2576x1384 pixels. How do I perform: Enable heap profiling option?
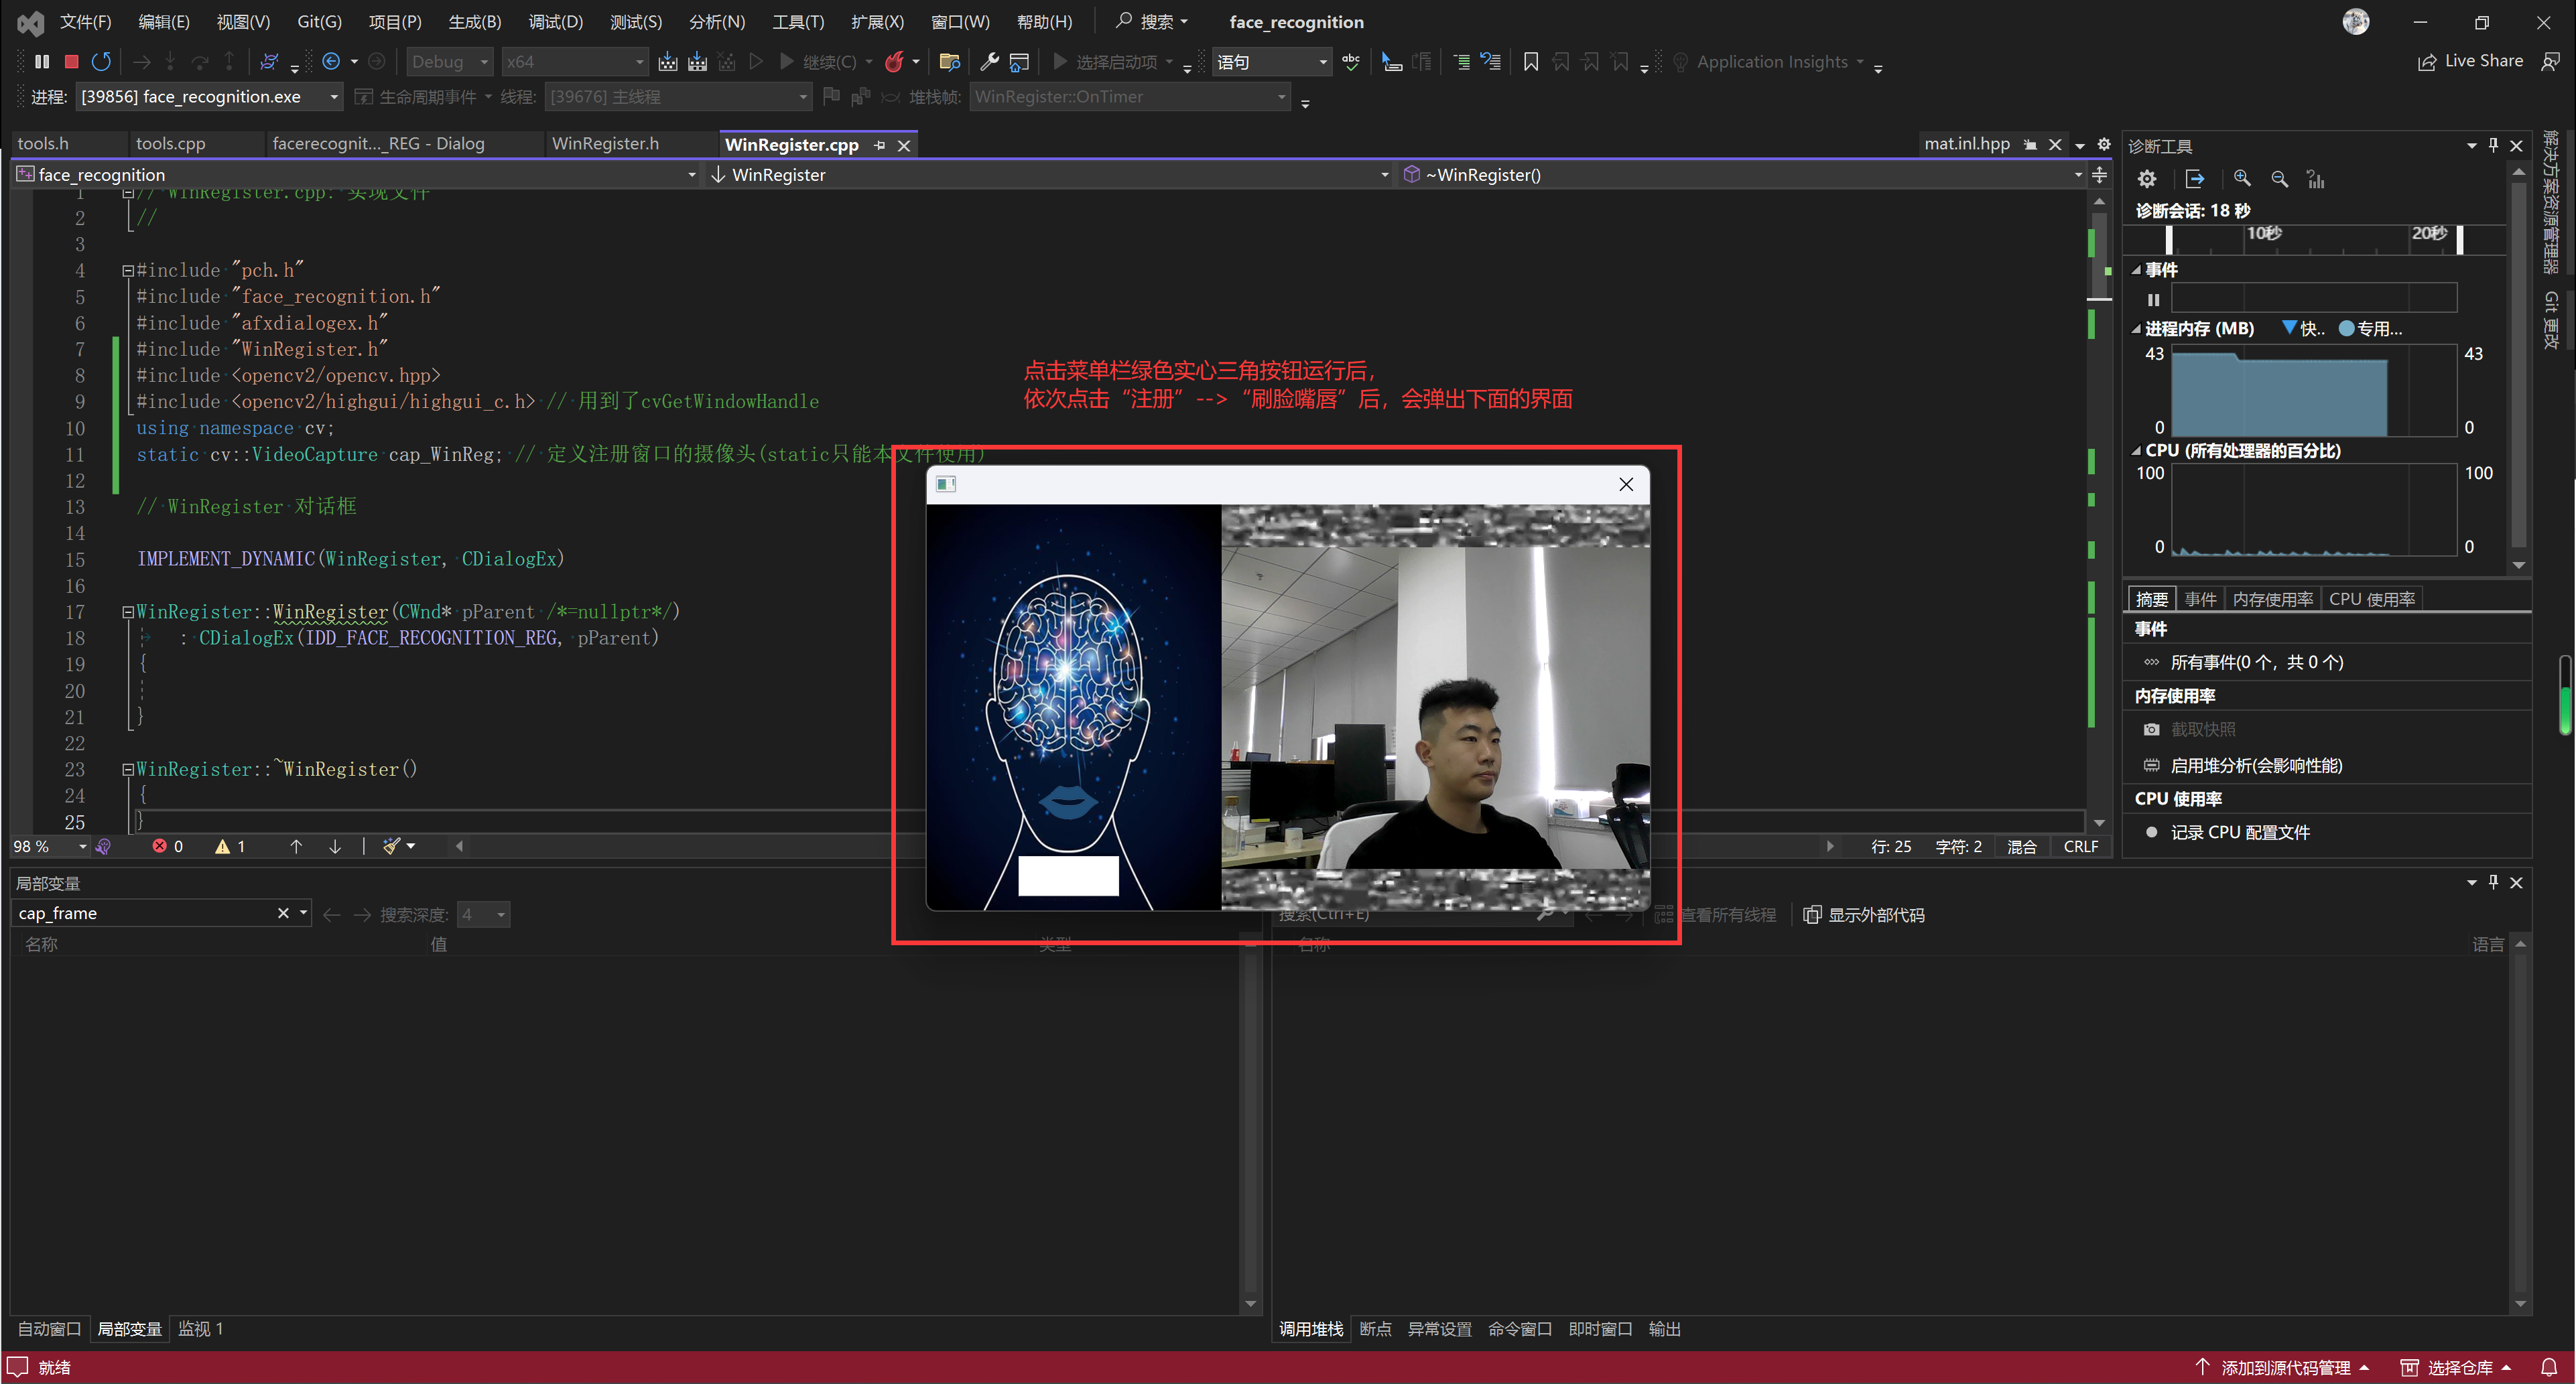tap(2255, 766)
